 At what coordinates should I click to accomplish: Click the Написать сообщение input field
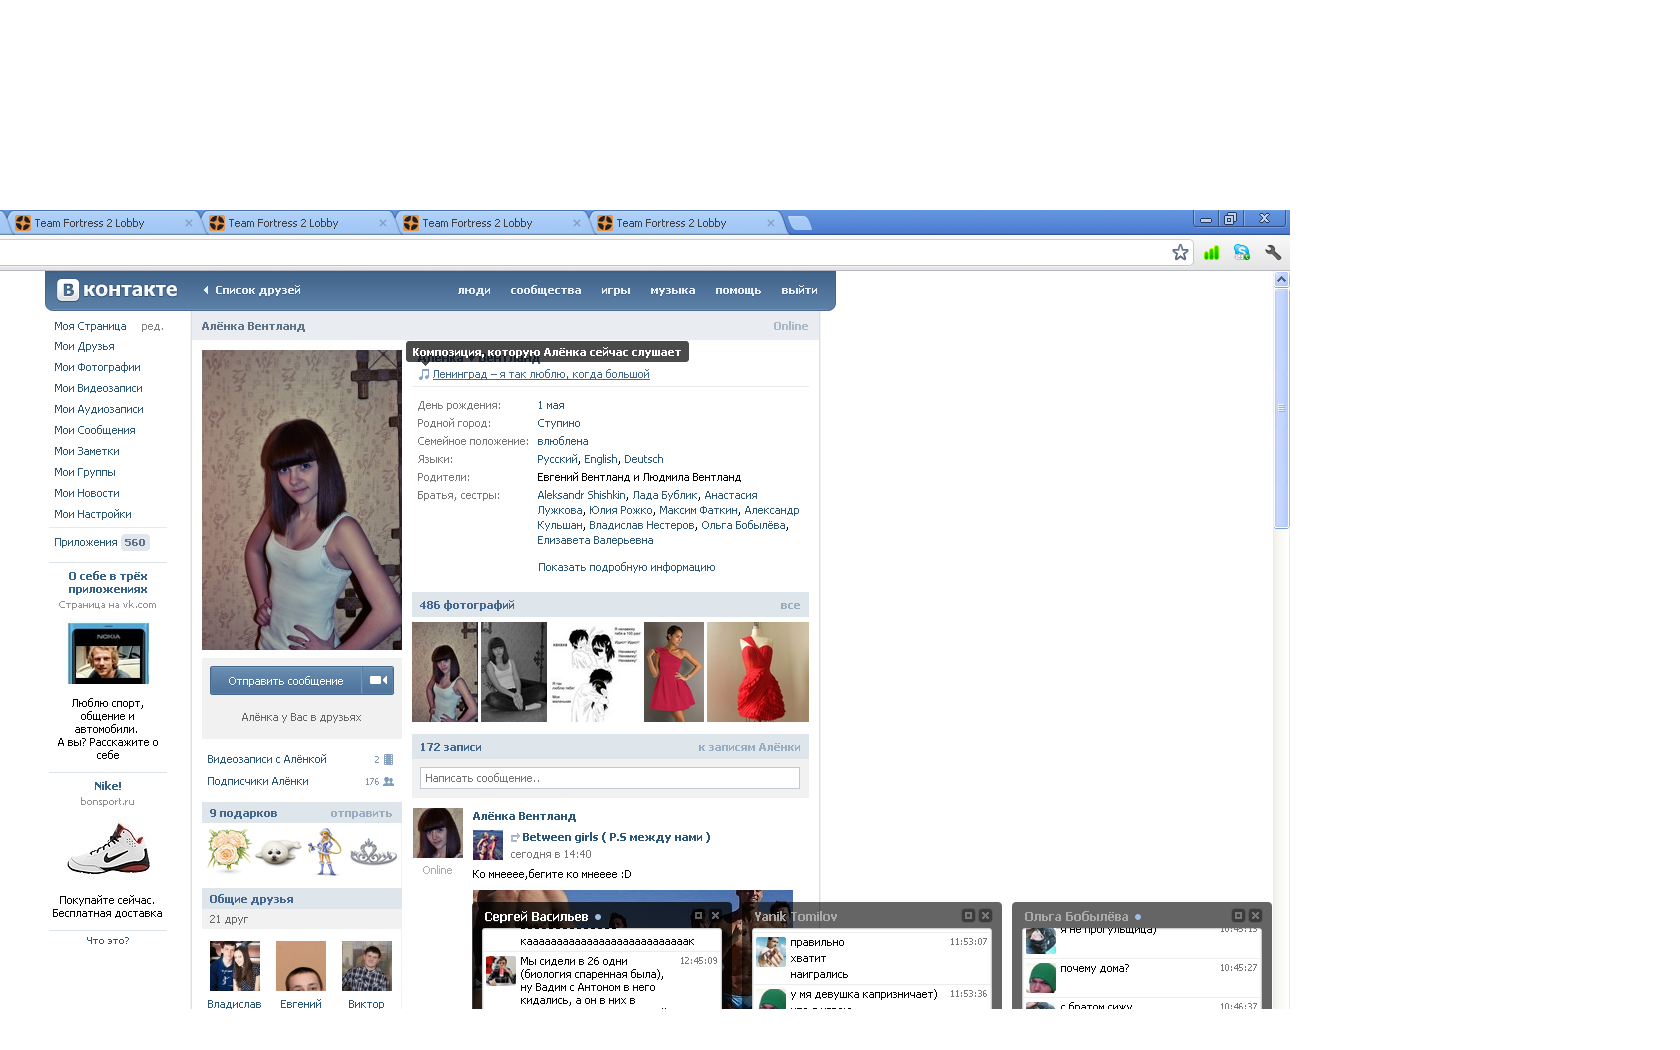[x=610, y=778]
